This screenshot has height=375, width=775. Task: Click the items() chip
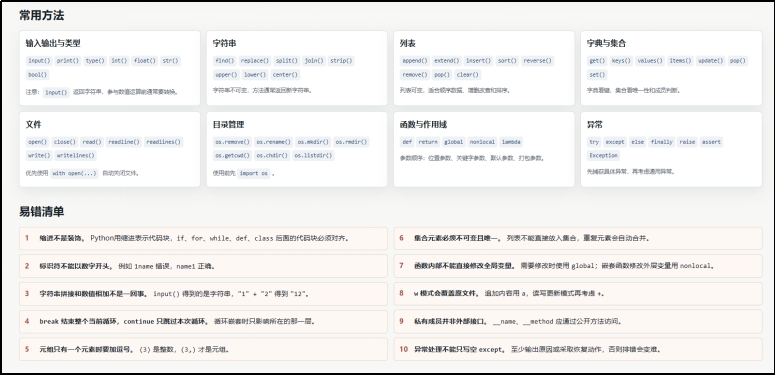pos(680,61)
